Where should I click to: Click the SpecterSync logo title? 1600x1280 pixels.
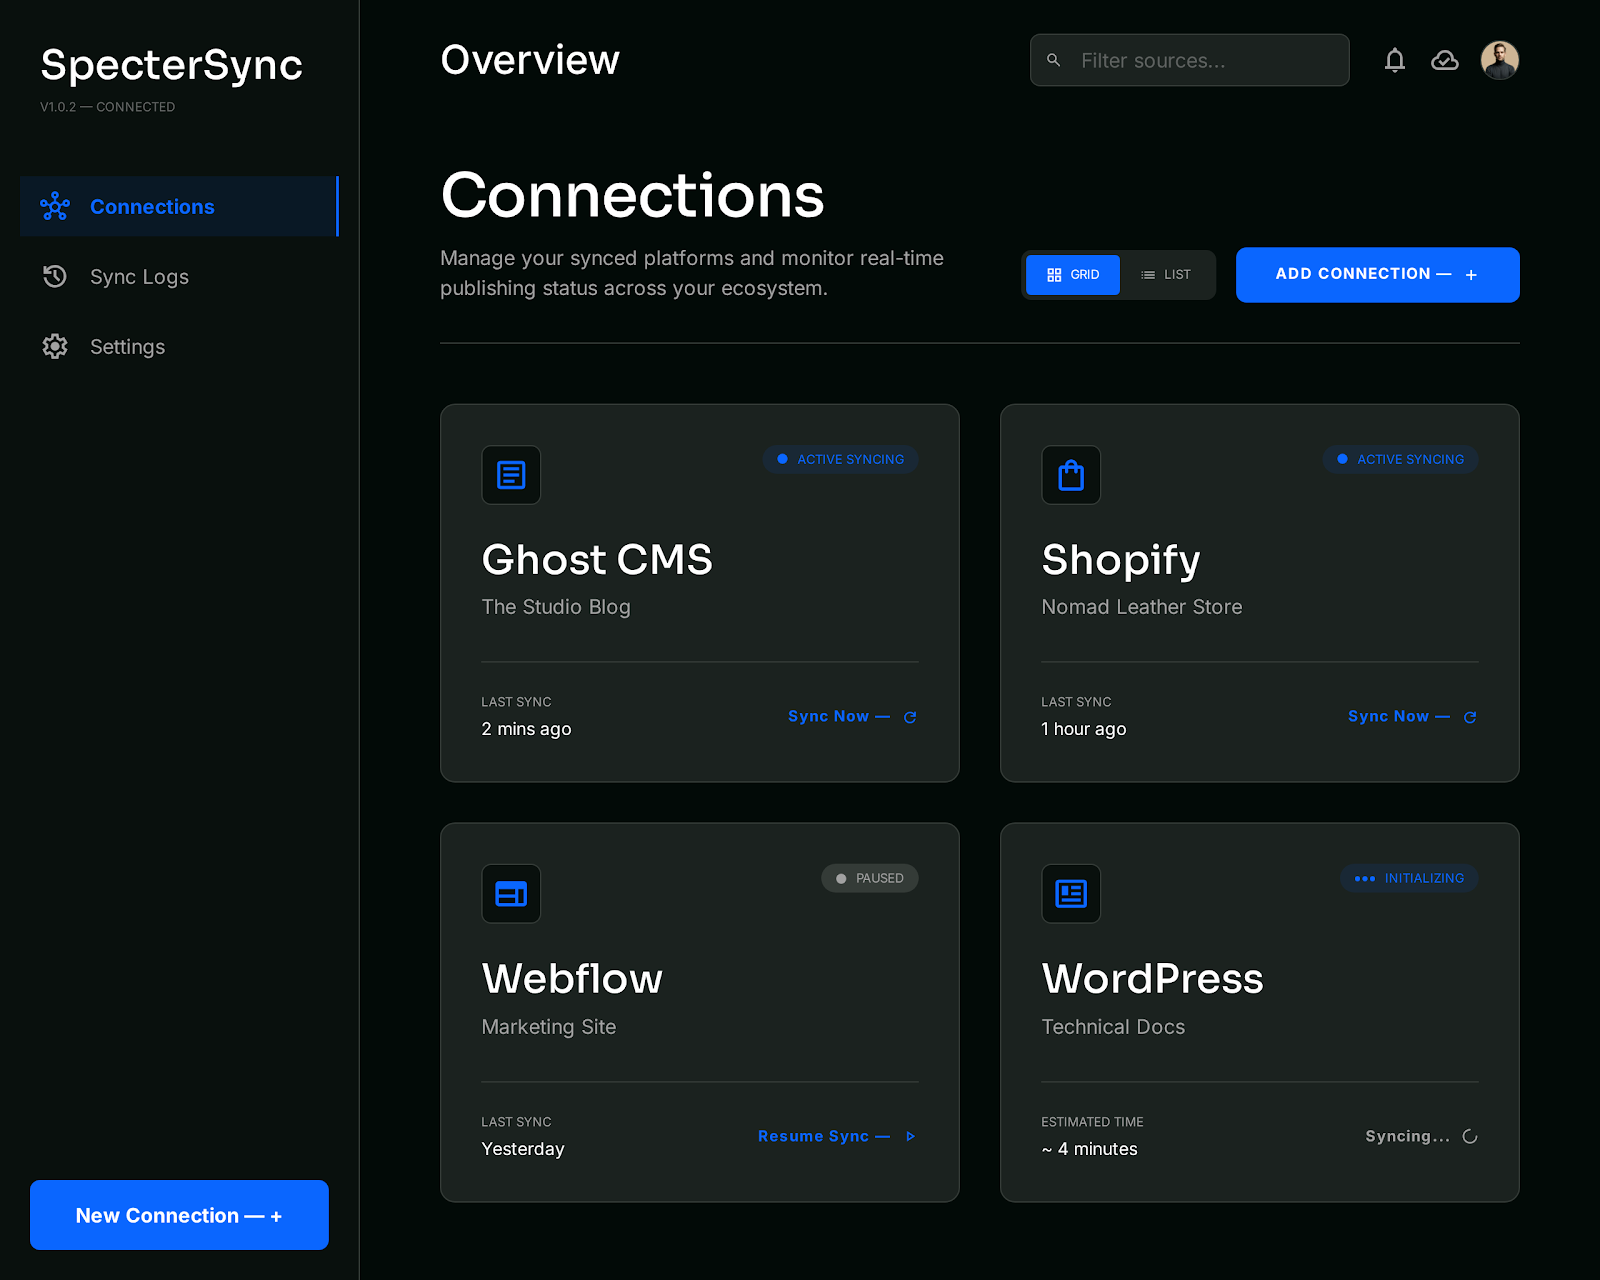pyautogui.click(x=171, y=65)
